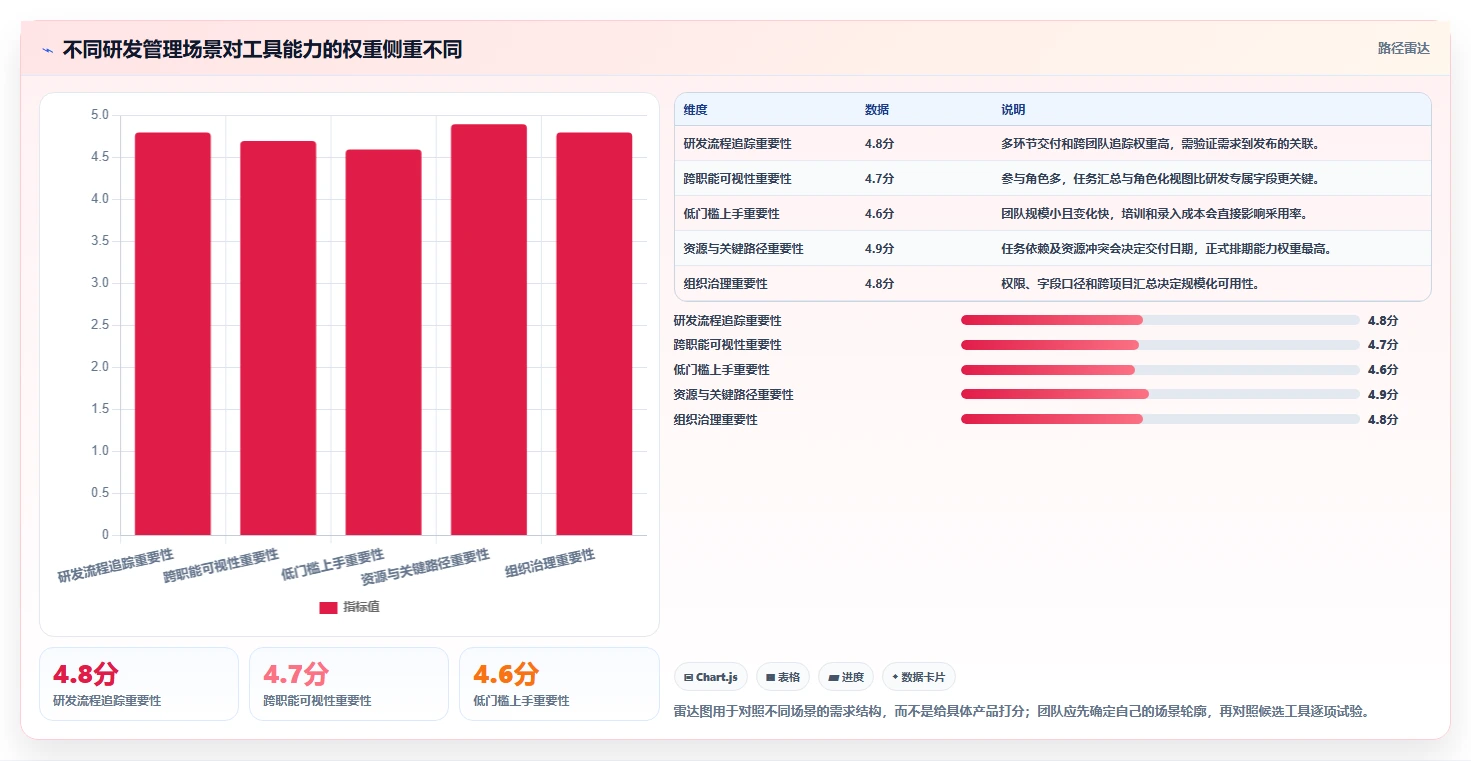Image resolution: width=1471 pixels, height=761 pixels.
Task: Select the 数据卡片 tag chip
Action: pyautogui.click(x=918, y=677)
